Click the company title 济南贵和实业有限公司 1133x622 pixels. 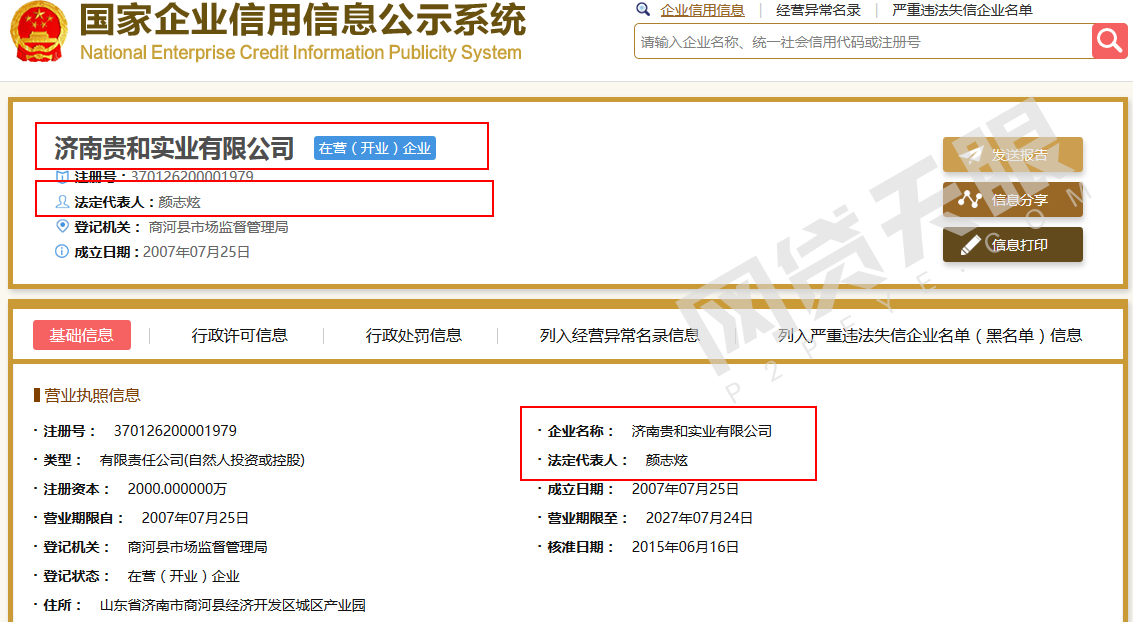174,148
